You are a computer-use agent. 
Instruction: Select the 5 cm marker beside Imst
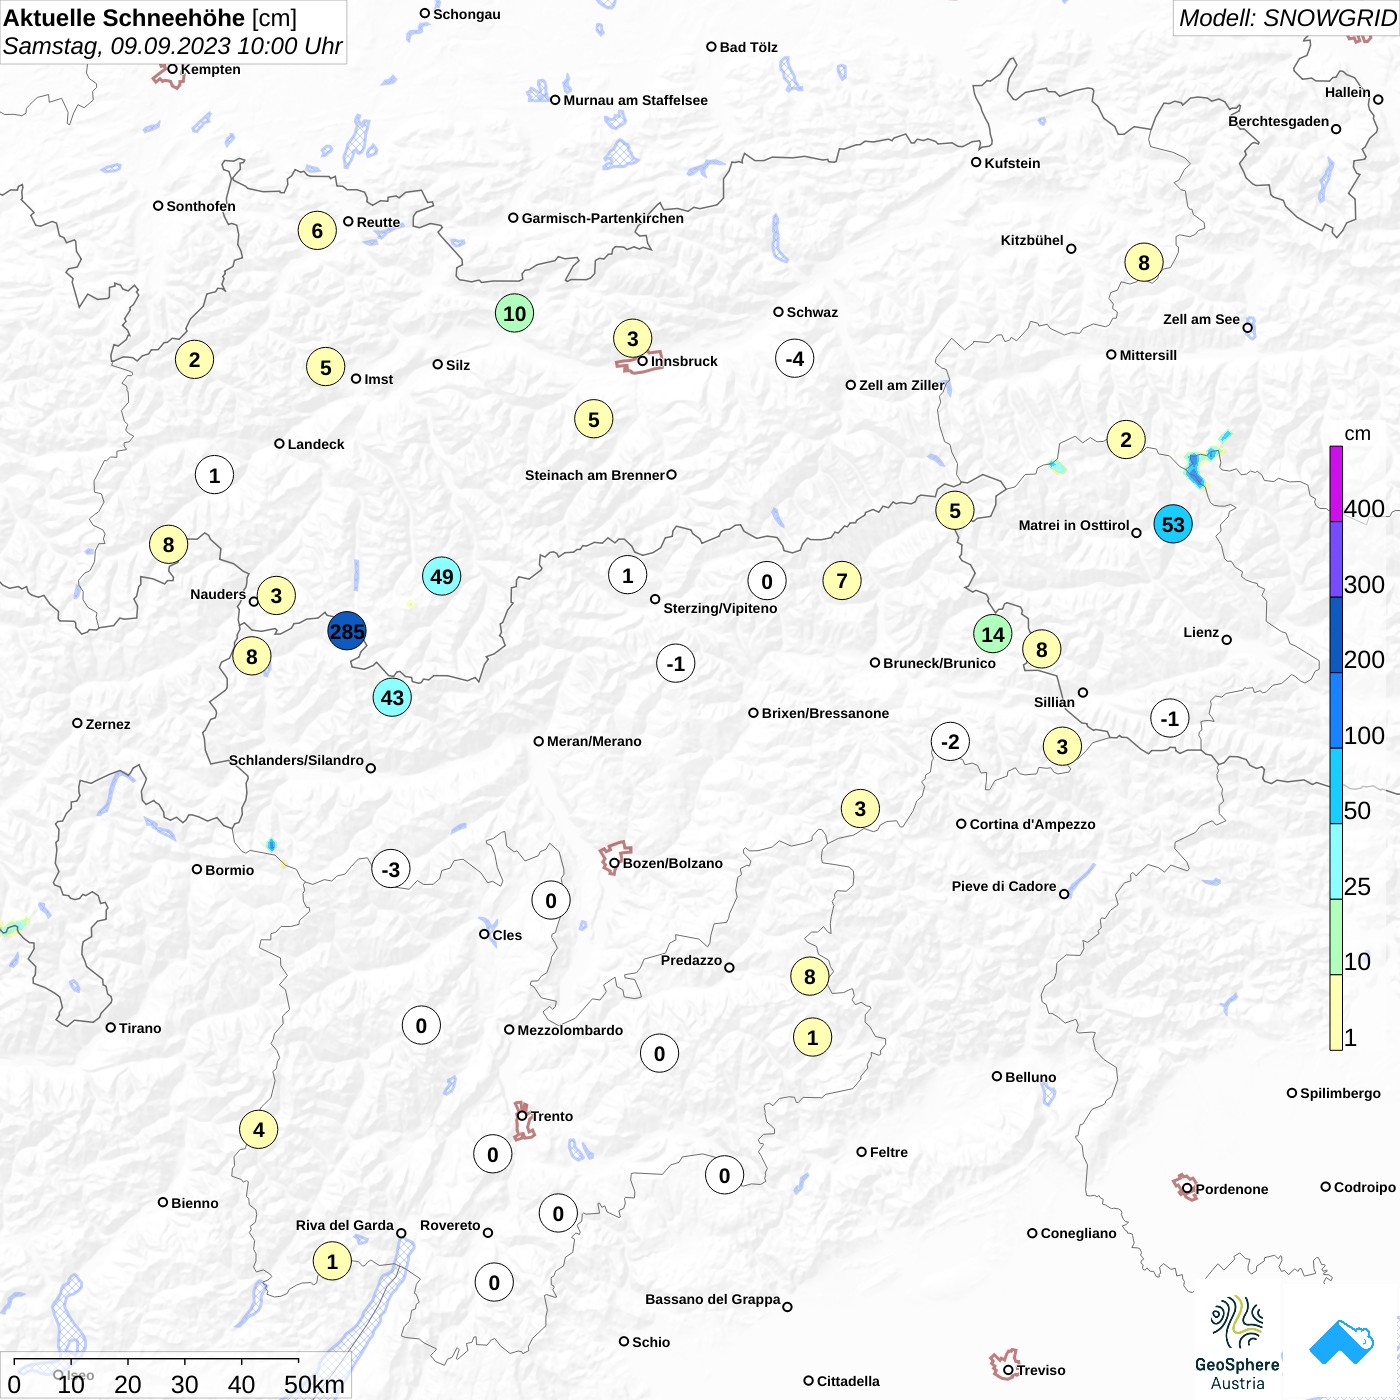coord(325,367)
